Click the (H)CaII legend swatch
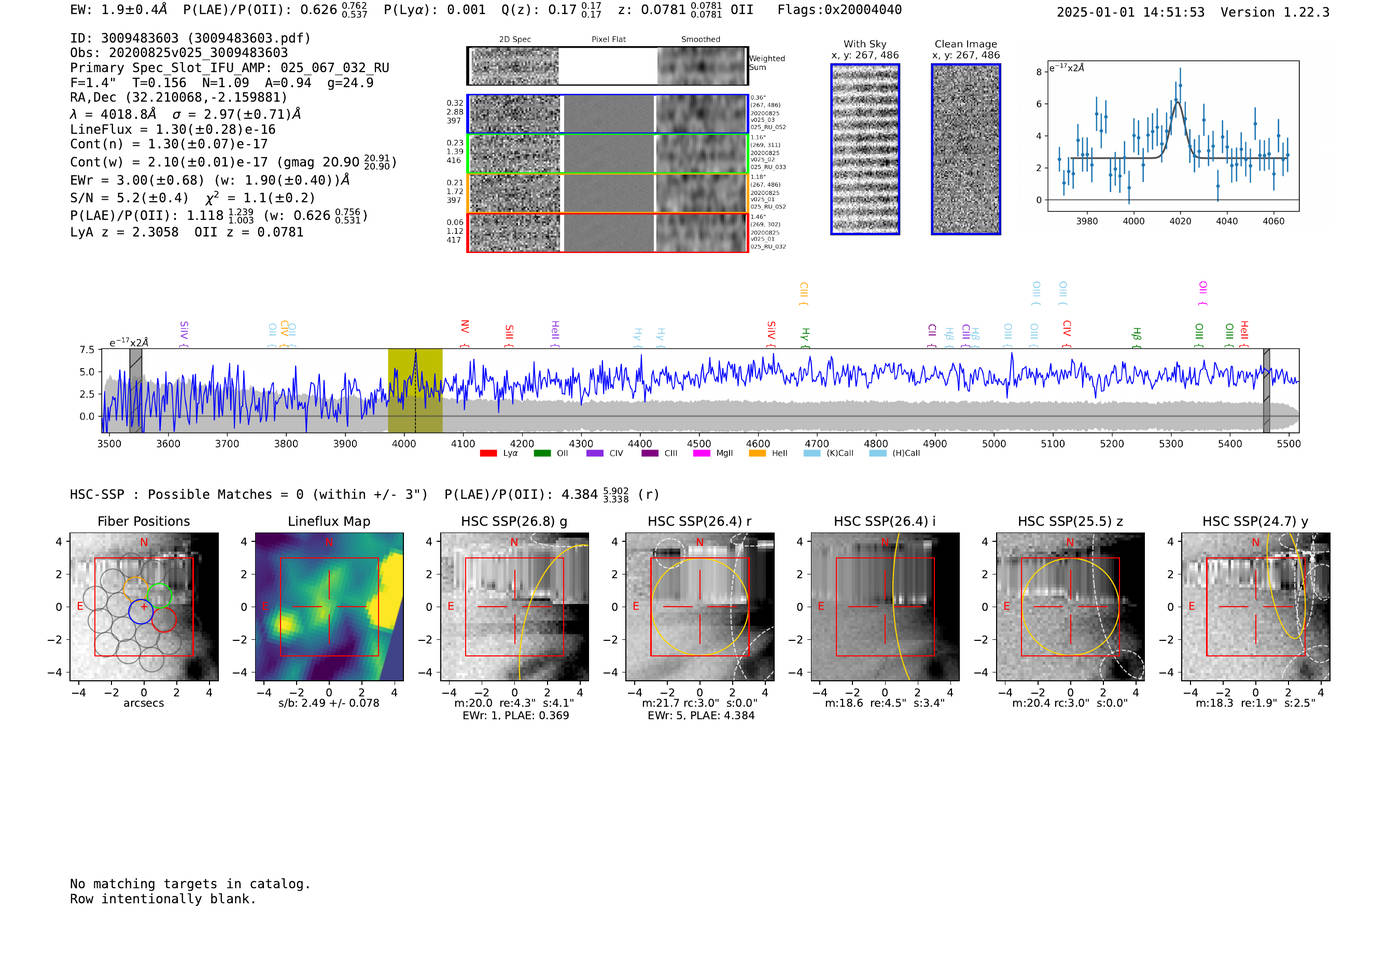Screen dimensions: 1400x953 click(x=878, y=453)
